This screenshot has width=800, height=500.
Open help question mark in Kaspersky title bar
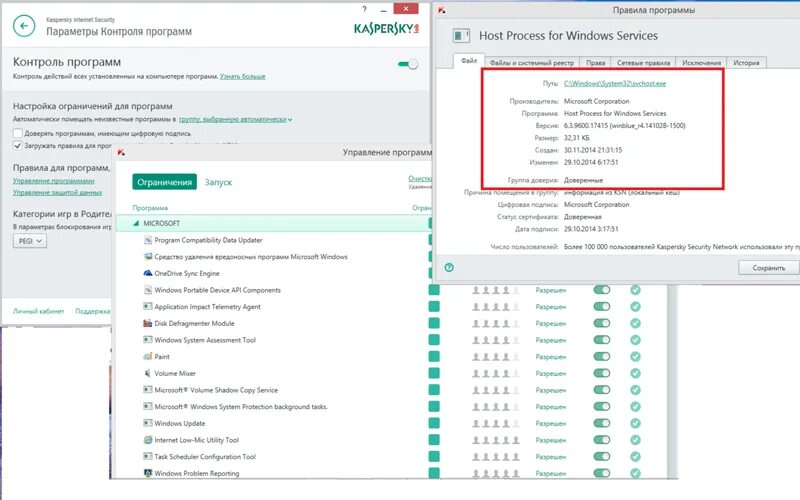364,9
